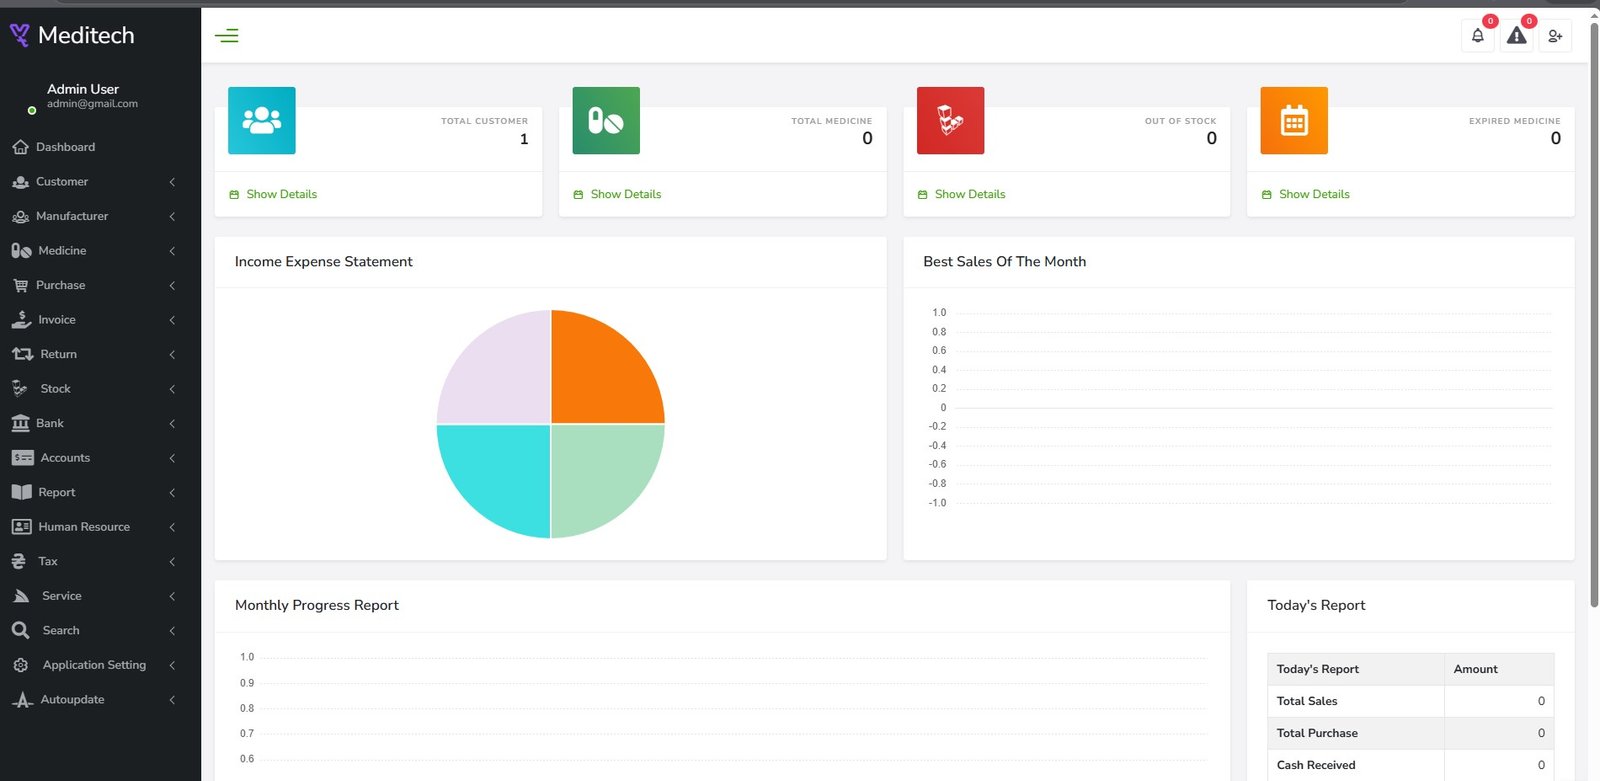Screen dimensions: 1600x781
Task: Click the Total Customer people icon tile
Action: pyautogui.click(x=262, y=121)
